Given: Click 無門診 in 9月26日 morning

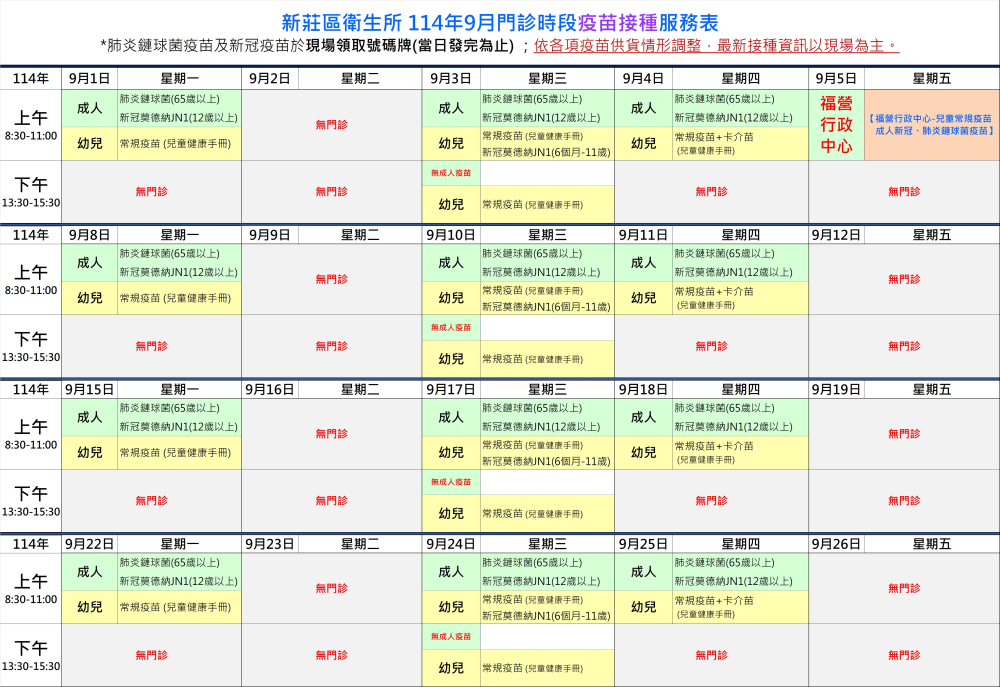Looking at the screenshot, I should [x=904, y=587].
